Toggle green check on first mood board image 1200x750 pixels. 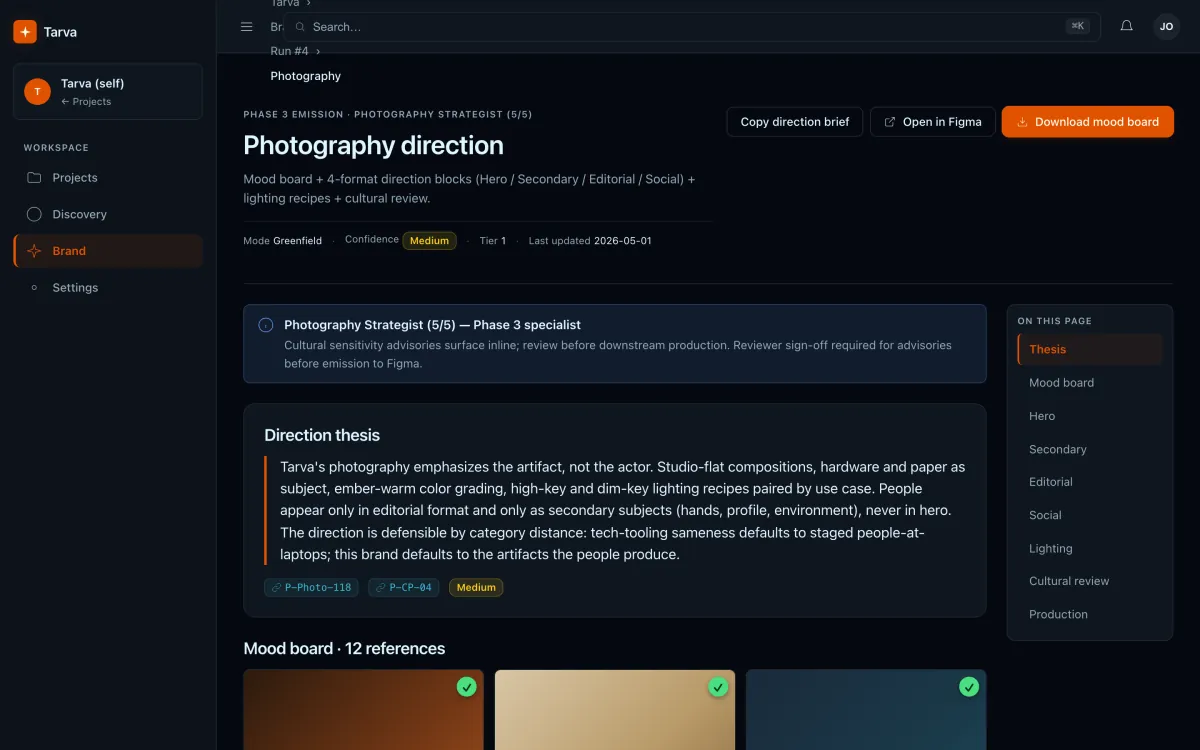tap(467, 687)
